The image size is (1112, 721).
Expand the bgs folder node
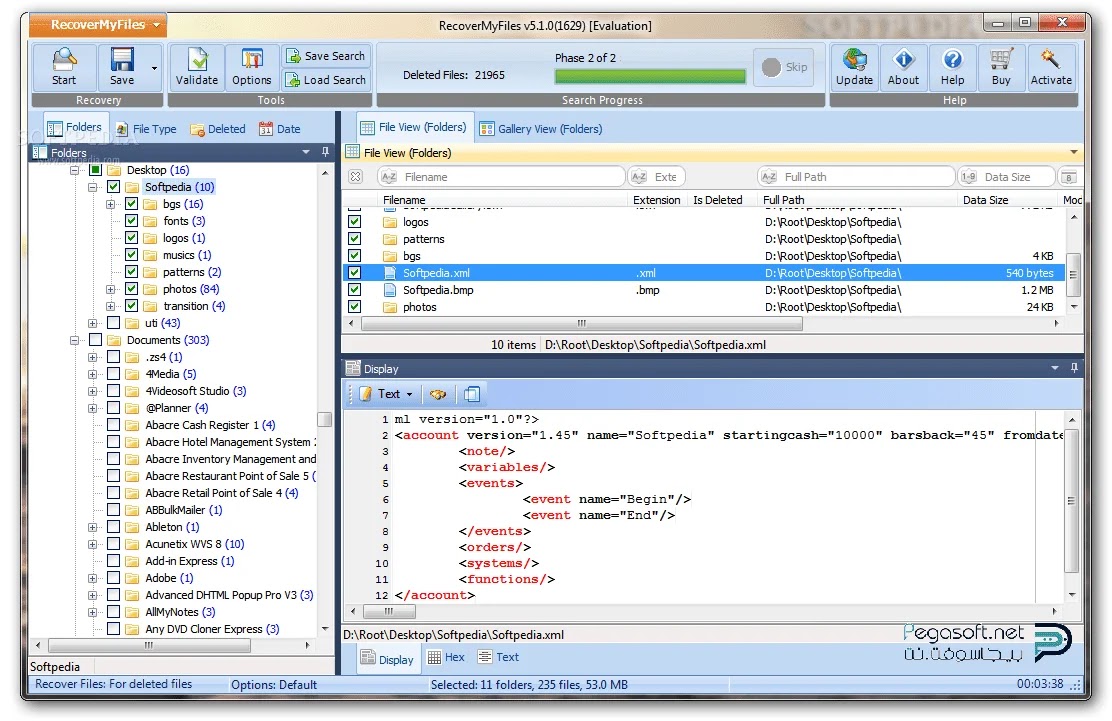coord(110,204)
